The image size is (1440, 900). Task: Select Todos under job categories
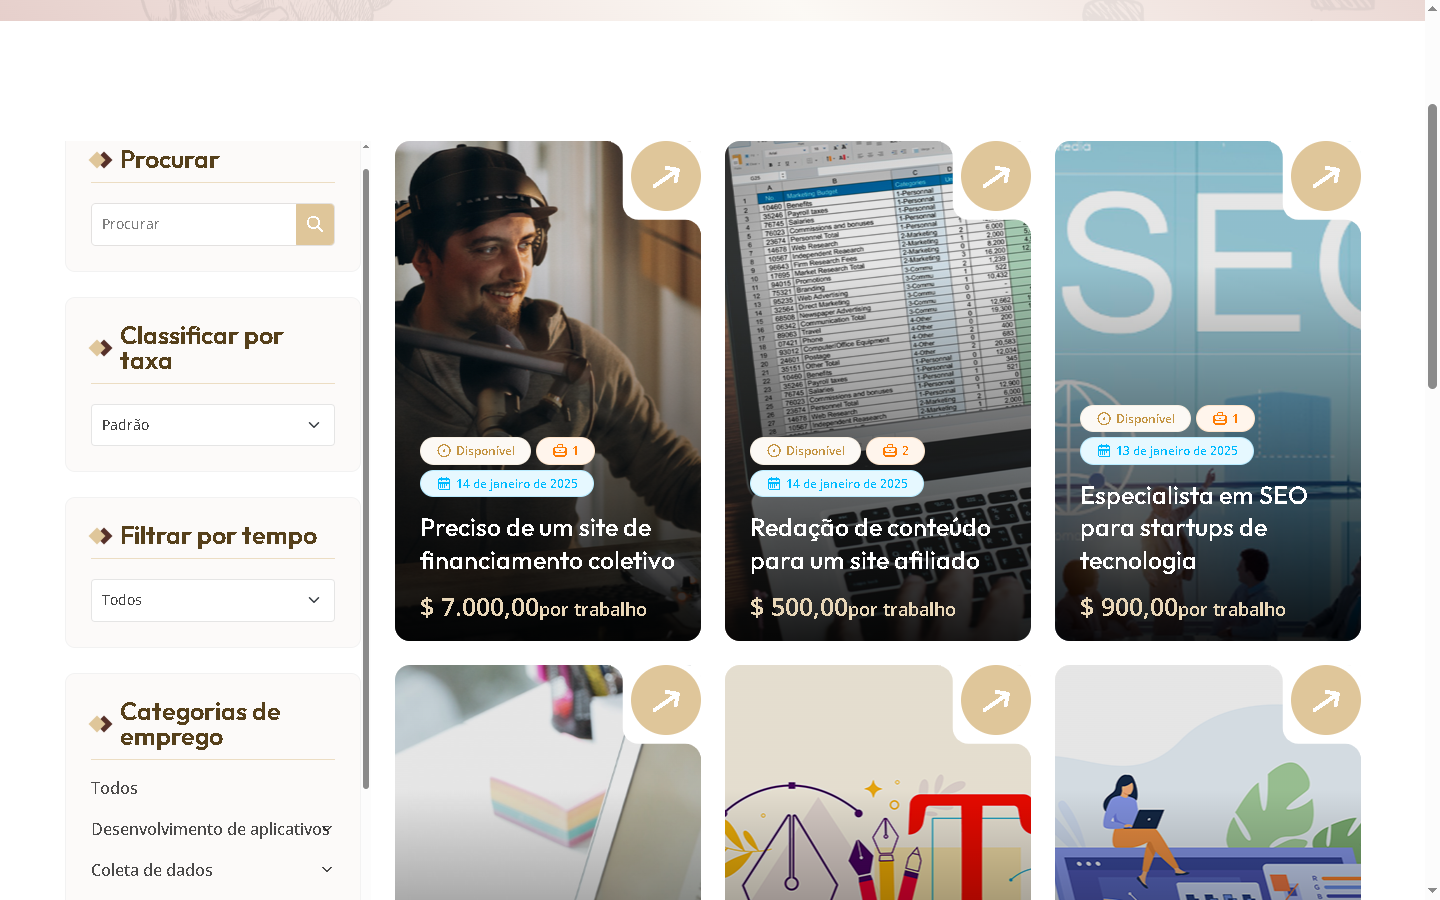pos(114,788)
